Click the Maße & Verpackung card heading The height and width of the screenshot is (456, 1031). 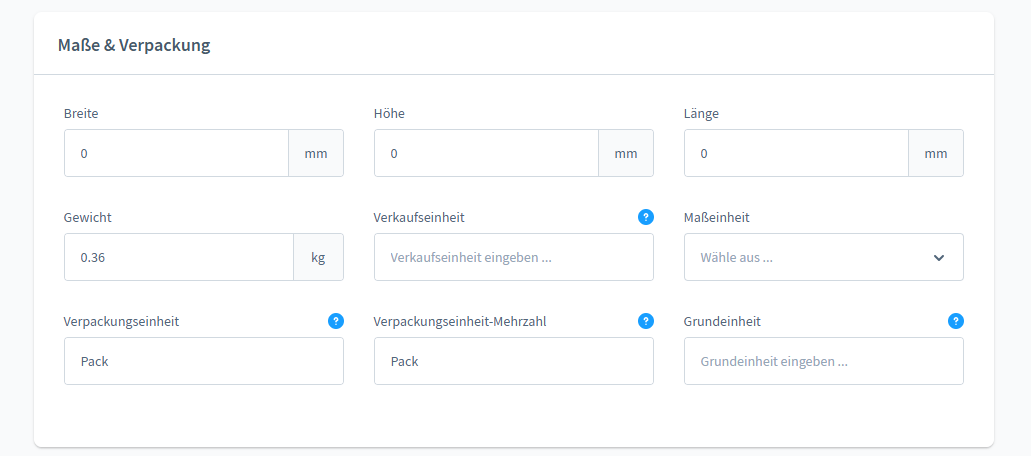134,45
